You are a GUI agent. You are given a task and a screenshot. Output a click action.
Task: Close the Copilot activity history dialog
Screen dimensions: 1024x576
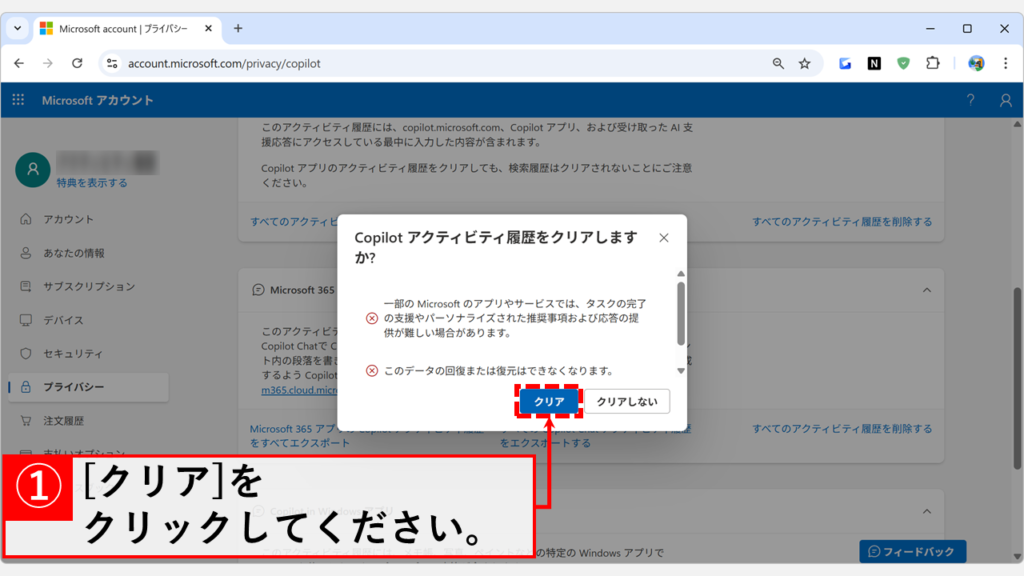click(x=664, y=238)
